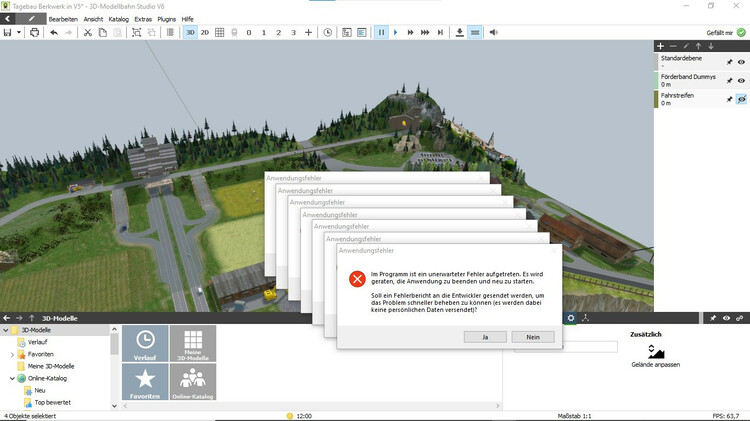Open the Meine 3D-Modelle tile
Viewport: 750px width, 421px height.
click(193, 343)
